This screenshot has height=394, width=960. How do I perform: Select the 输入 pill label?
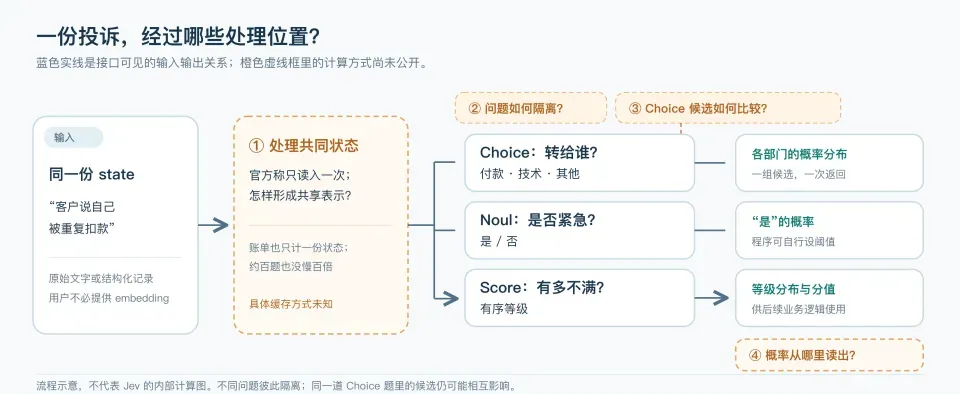point(73,138)
